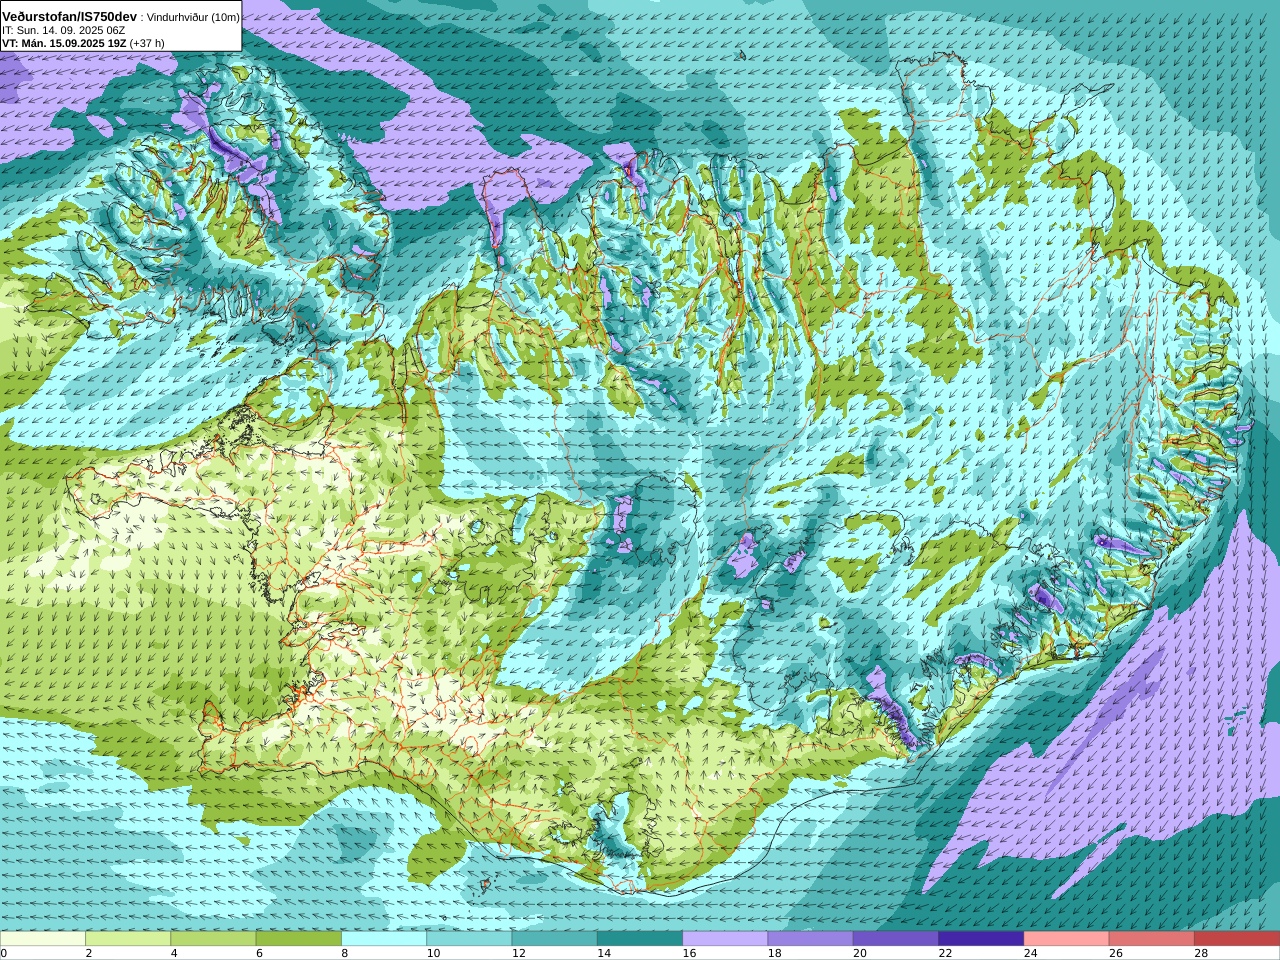This screenshot has height=960, width=1280.
Task: Click the legend number 26
Action: 1116,953
